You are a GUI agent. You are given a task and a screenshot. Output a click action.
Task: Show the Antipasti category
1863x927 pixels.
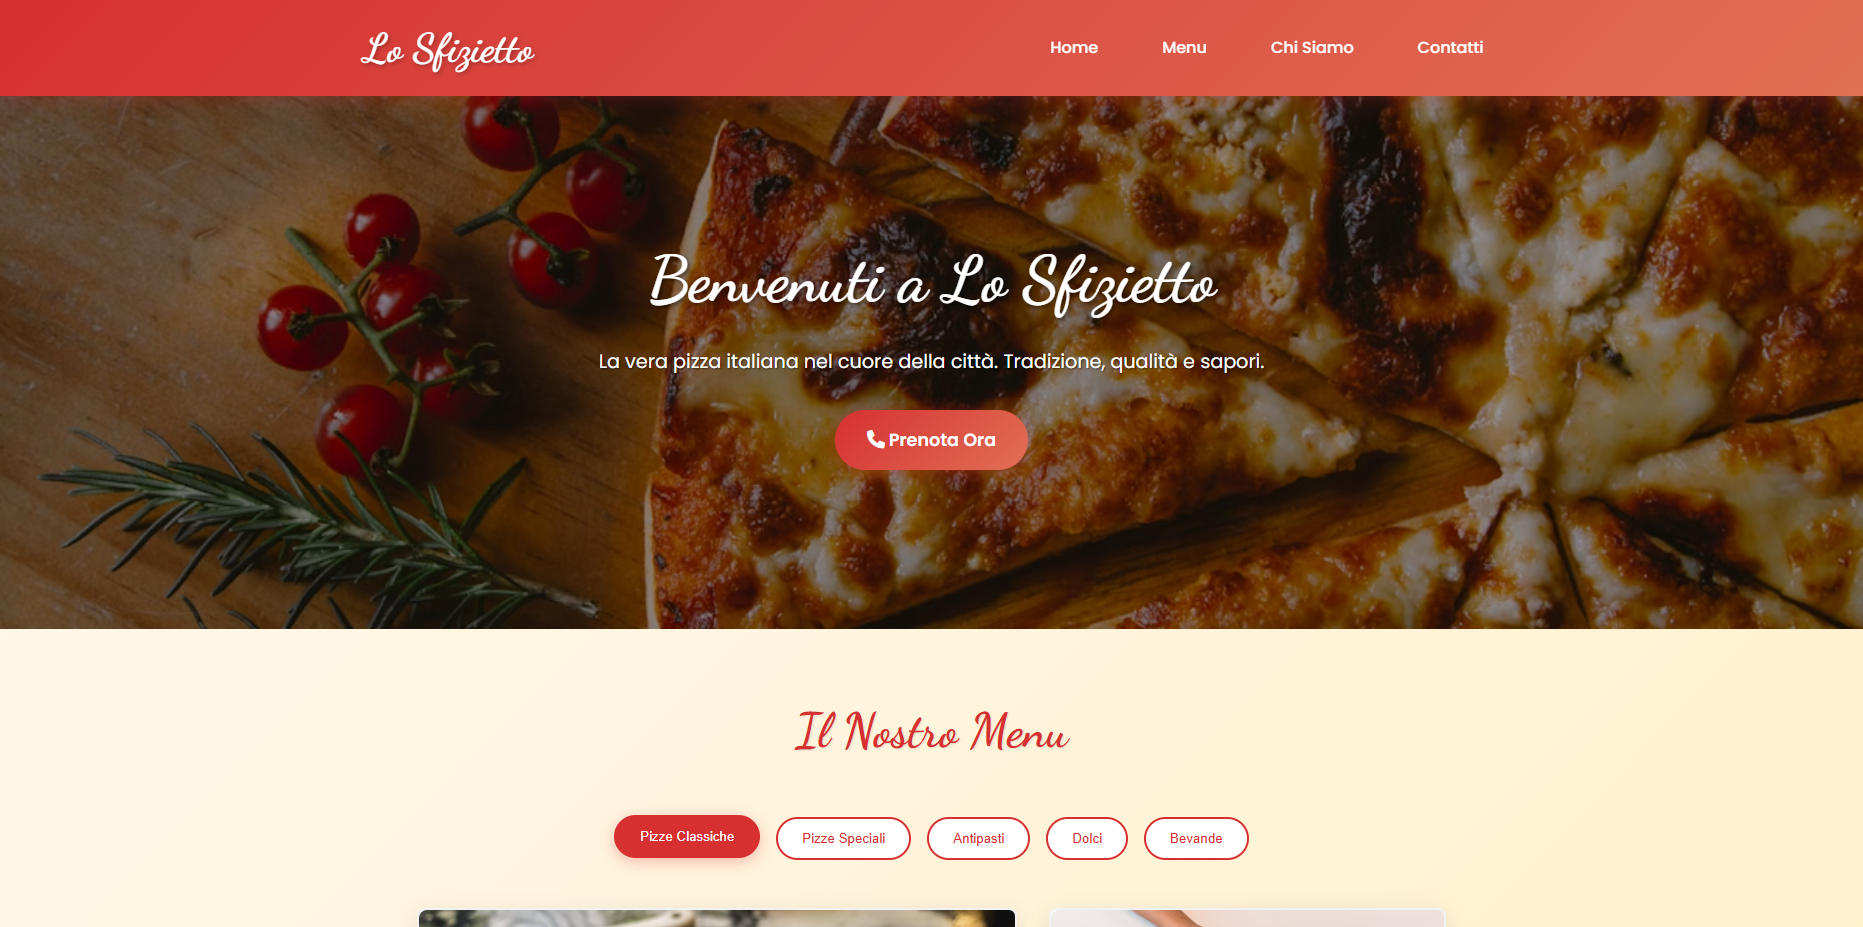978,838
